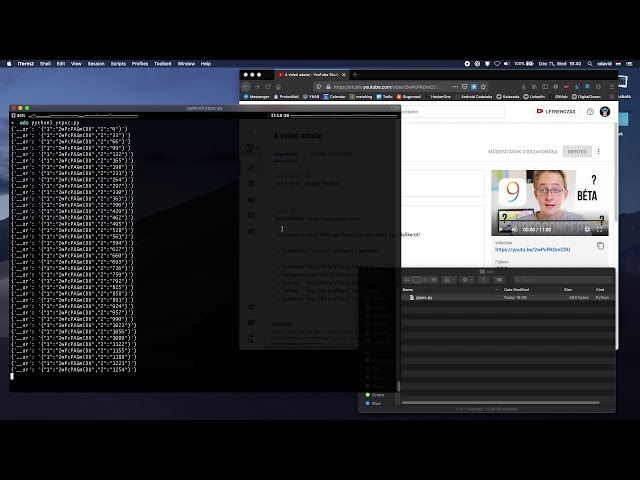This screenshot has width=640, height=480.
Task: Click the battery status in menu bar
Action: 524,64
